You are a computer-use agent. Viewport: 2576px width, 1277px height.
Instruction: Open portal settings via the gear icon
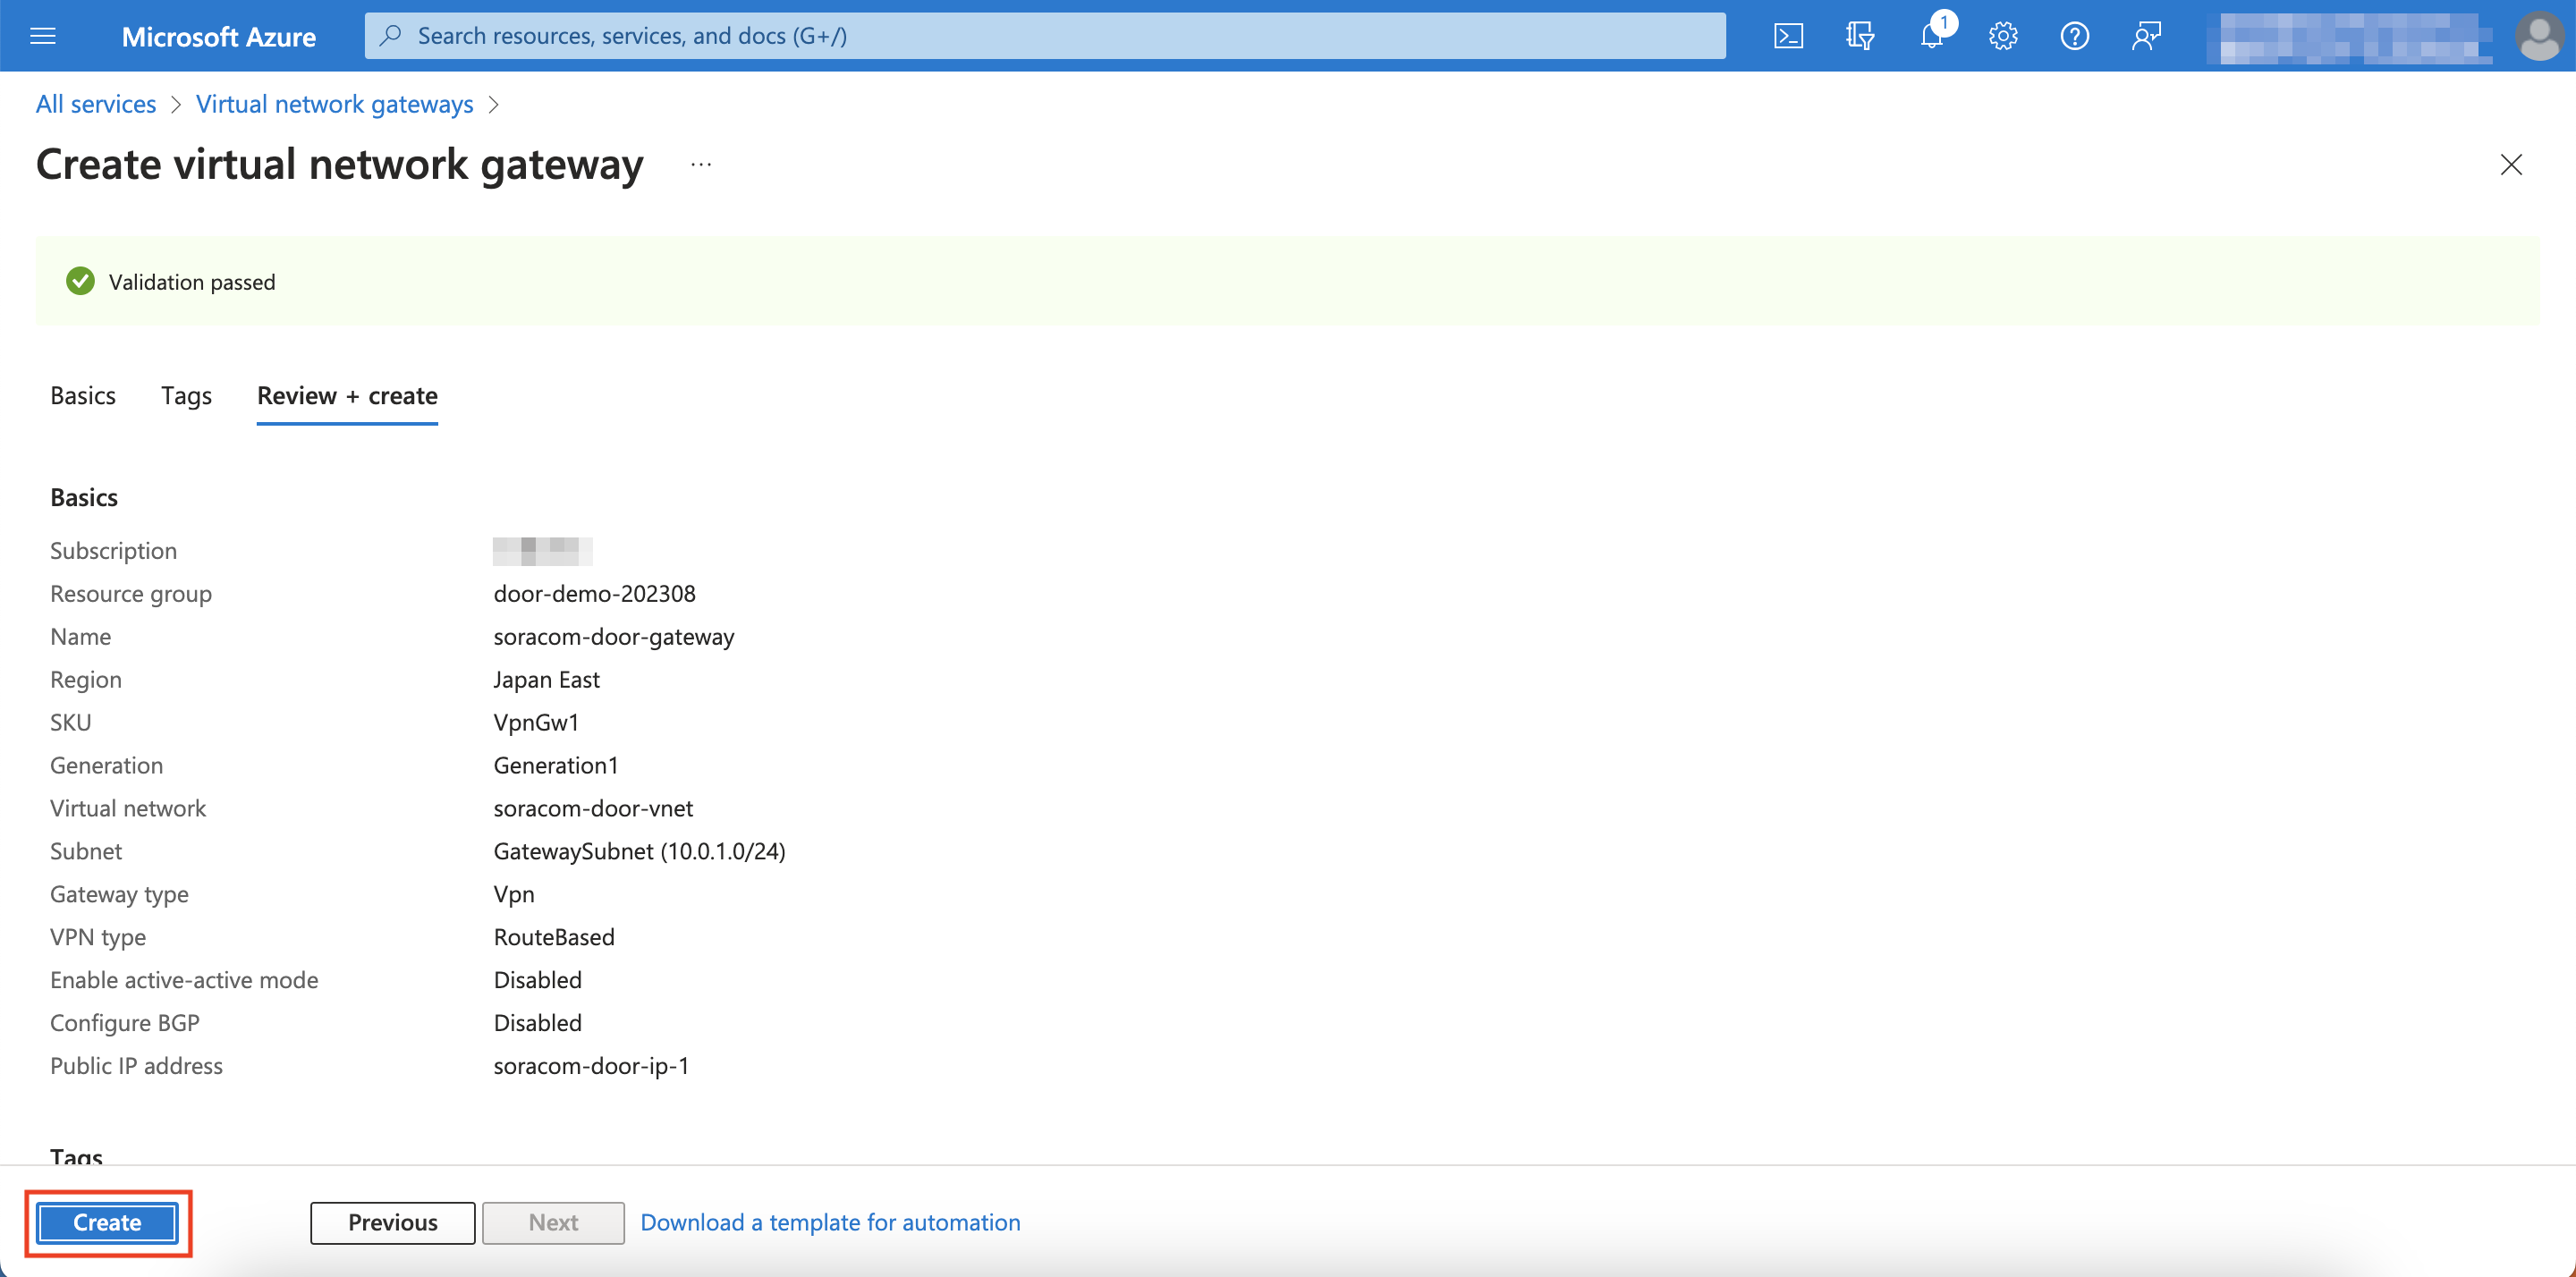pyautogui.click(x=2003, y=35)
